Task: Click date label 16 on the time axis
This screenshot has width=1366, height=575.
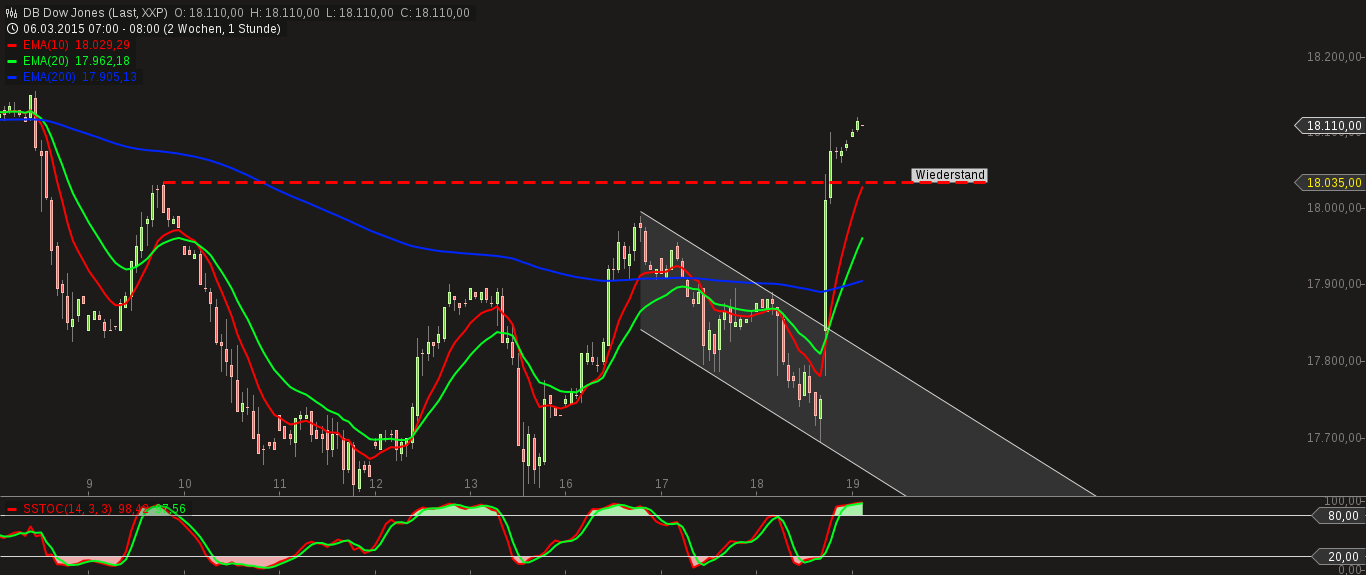Action: click(566, 484)
